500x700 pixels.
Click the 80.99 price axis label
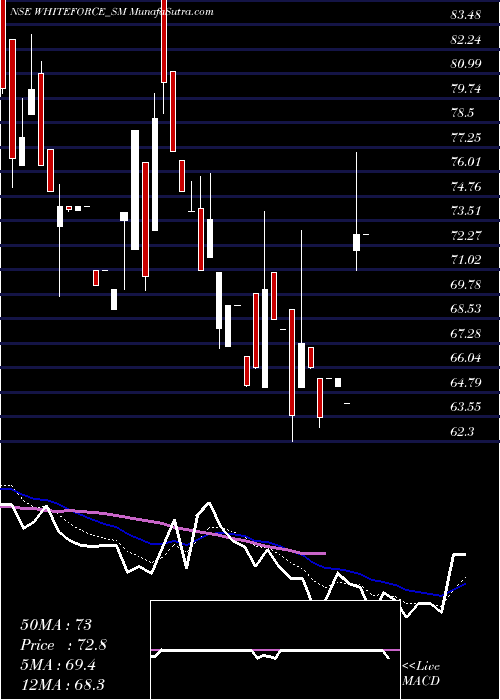(466, 64)
